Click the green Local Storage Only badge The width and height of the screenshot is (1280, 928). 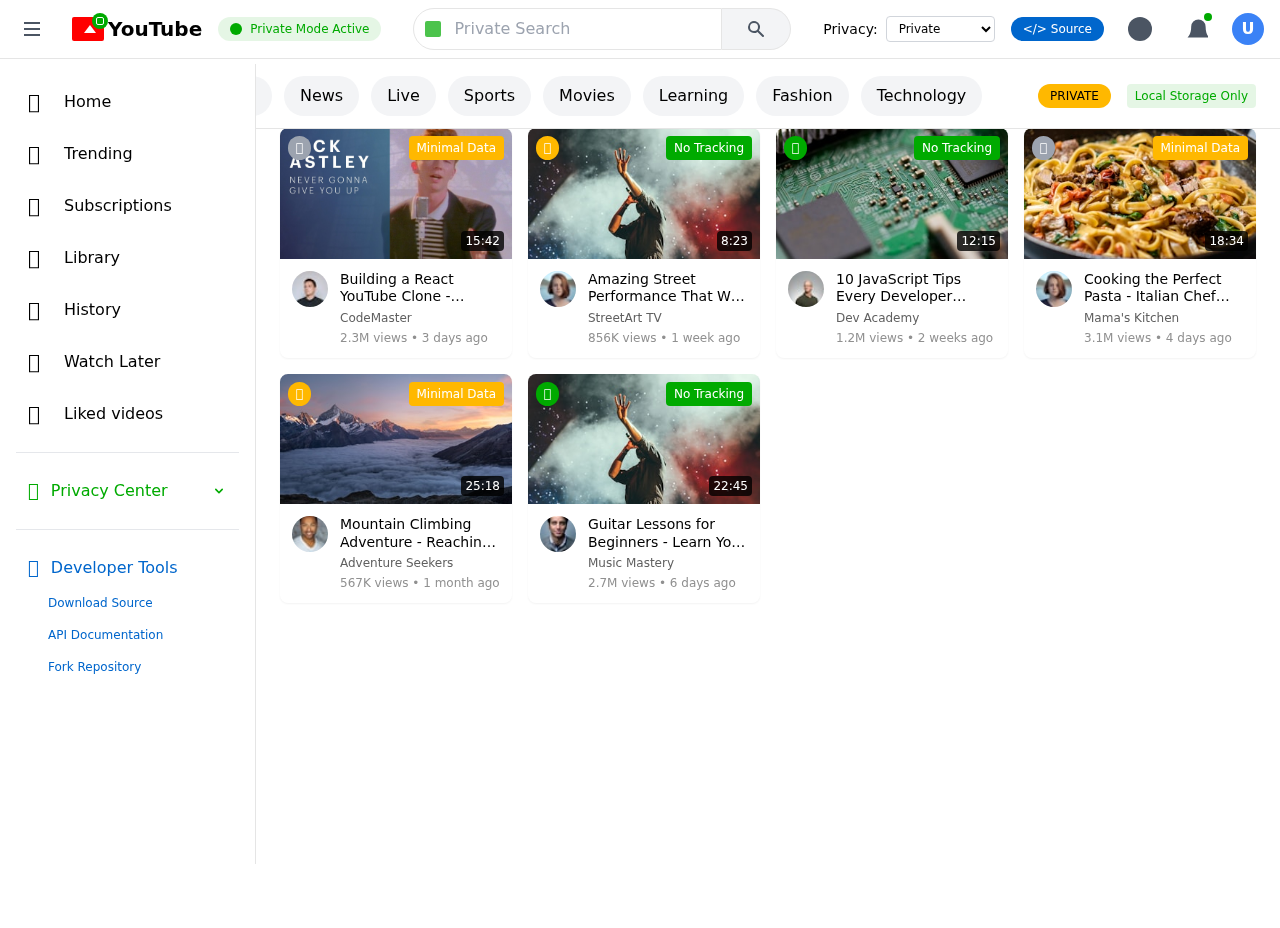point(1191,96)
